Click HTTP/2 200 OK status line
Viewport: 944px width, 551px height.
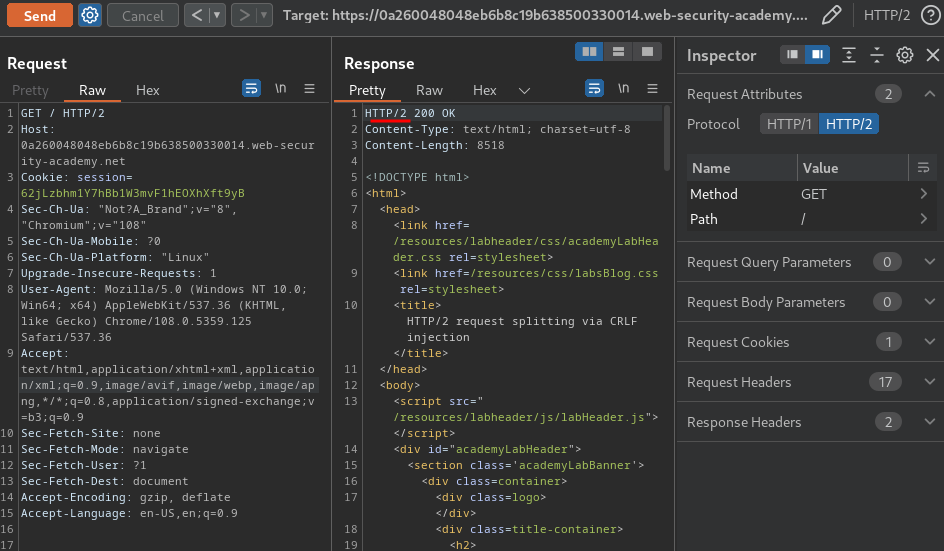click(x=410, y=113)
